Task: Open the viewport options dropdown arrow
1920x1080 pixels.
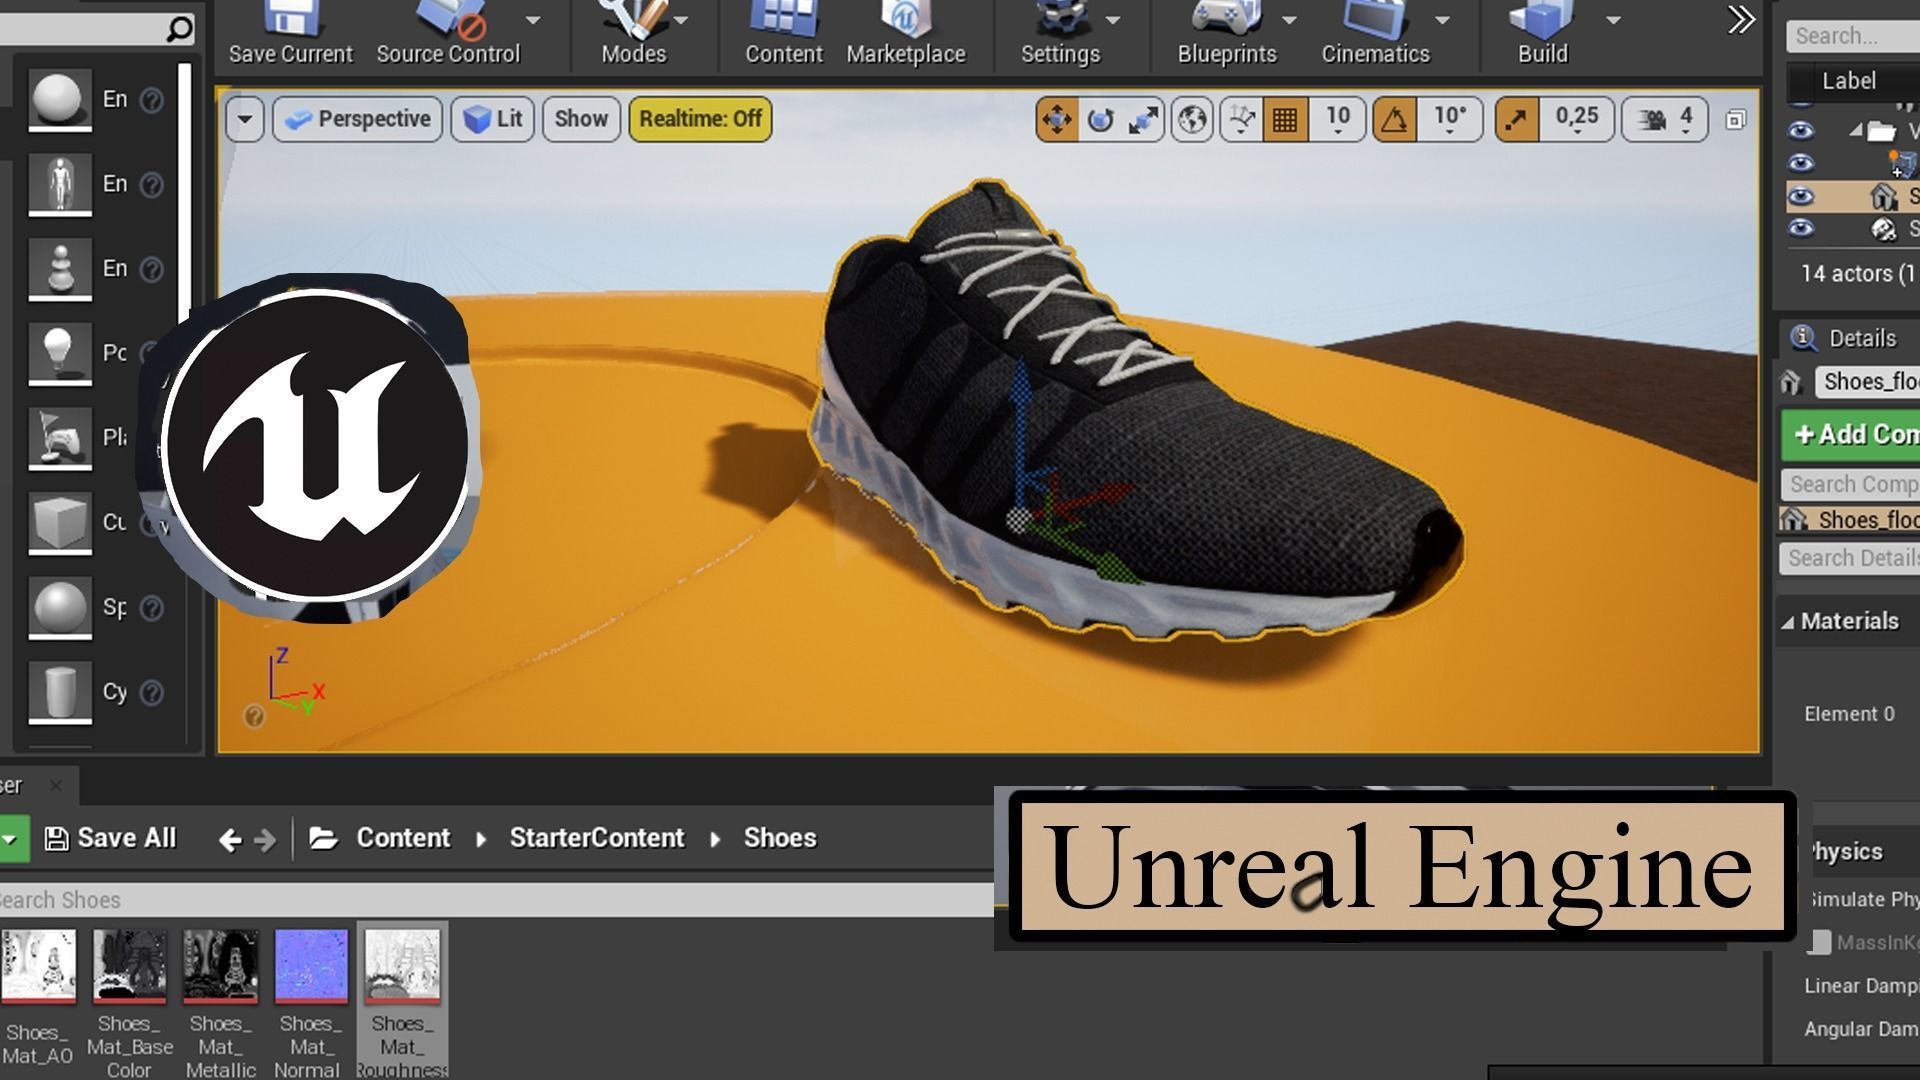Action: [245, 119]
